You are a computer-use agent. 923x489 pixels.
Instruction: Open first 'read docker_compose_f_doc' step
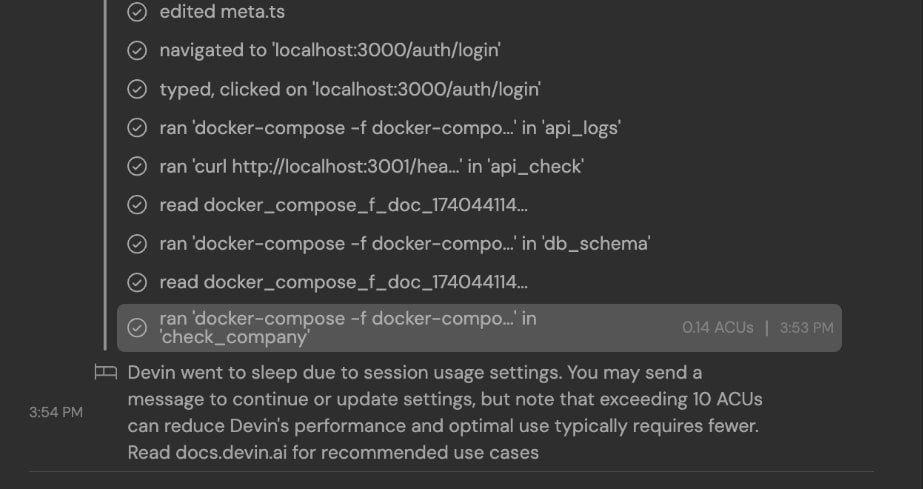pyautogui.click(x=343, y=205)
